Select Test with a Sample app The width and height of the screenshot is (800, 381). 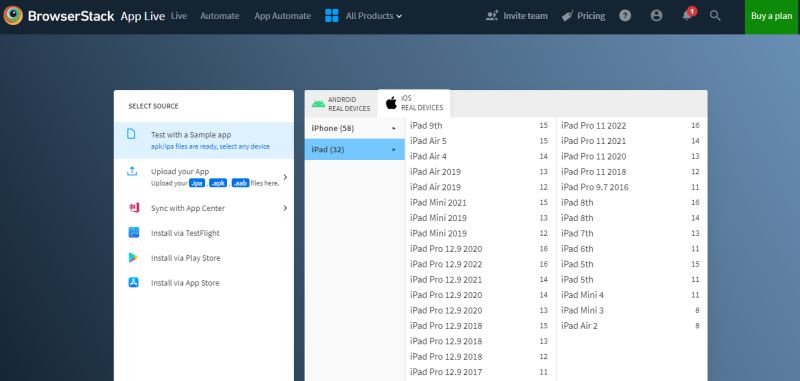(204, 140)
